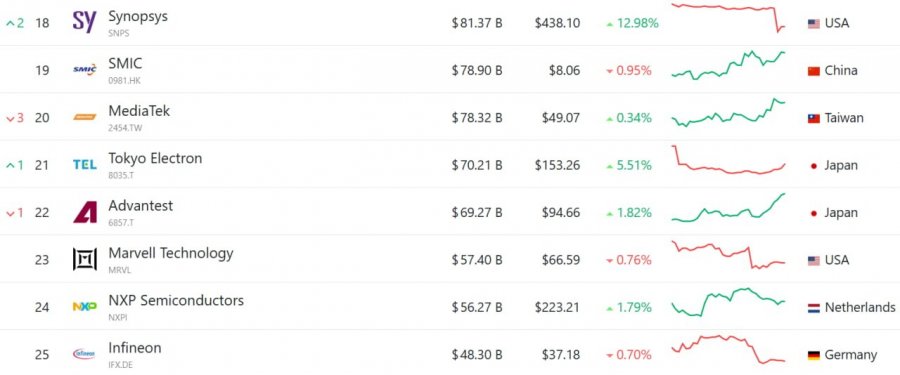Image resolution: width=900 pixels, height=375 pixels.
Task: Click the Marvell Technology red sparkline chart
Action: coord(728,255)
